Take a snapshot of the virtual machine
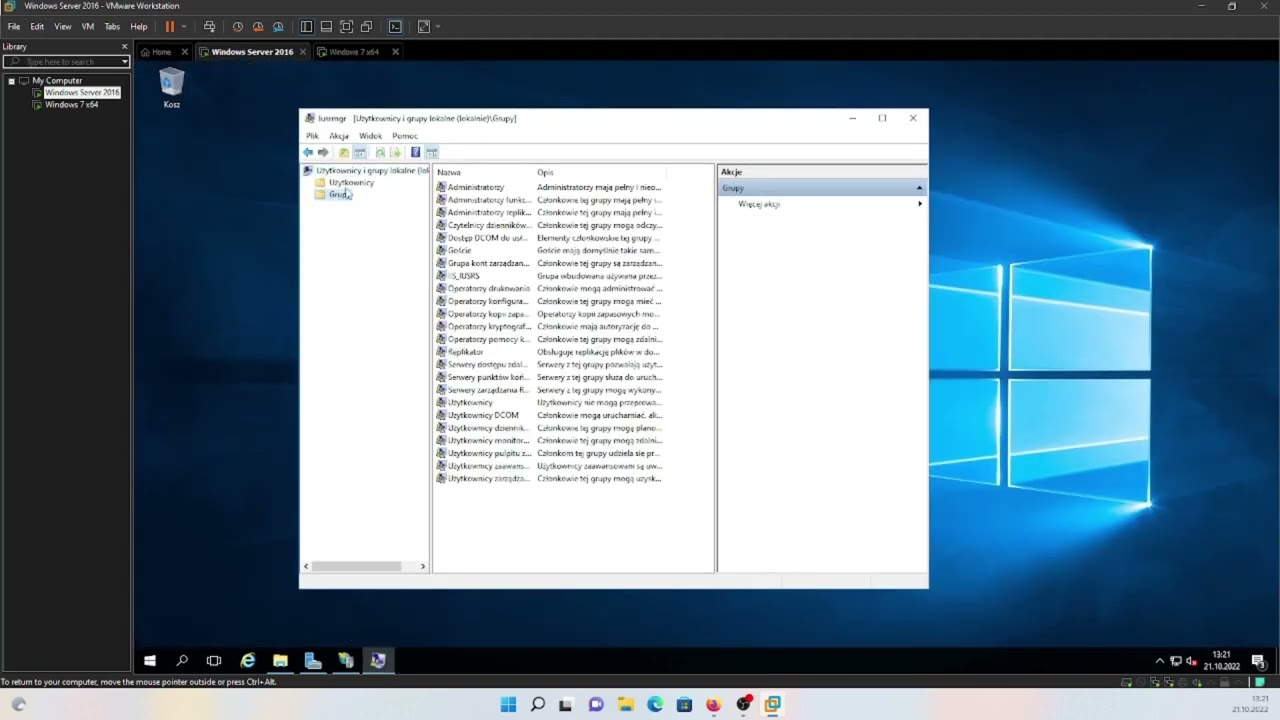The width and height of the screenshot is (1280, 720). 238,27
